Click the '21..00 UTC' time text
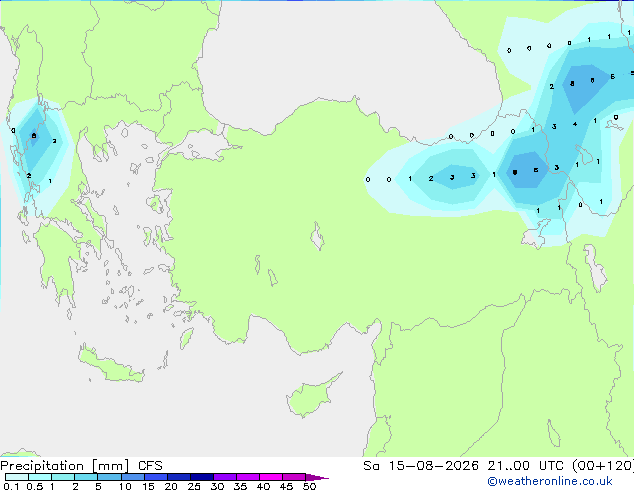This screenshot has width=634, height=490. [524, 466]
